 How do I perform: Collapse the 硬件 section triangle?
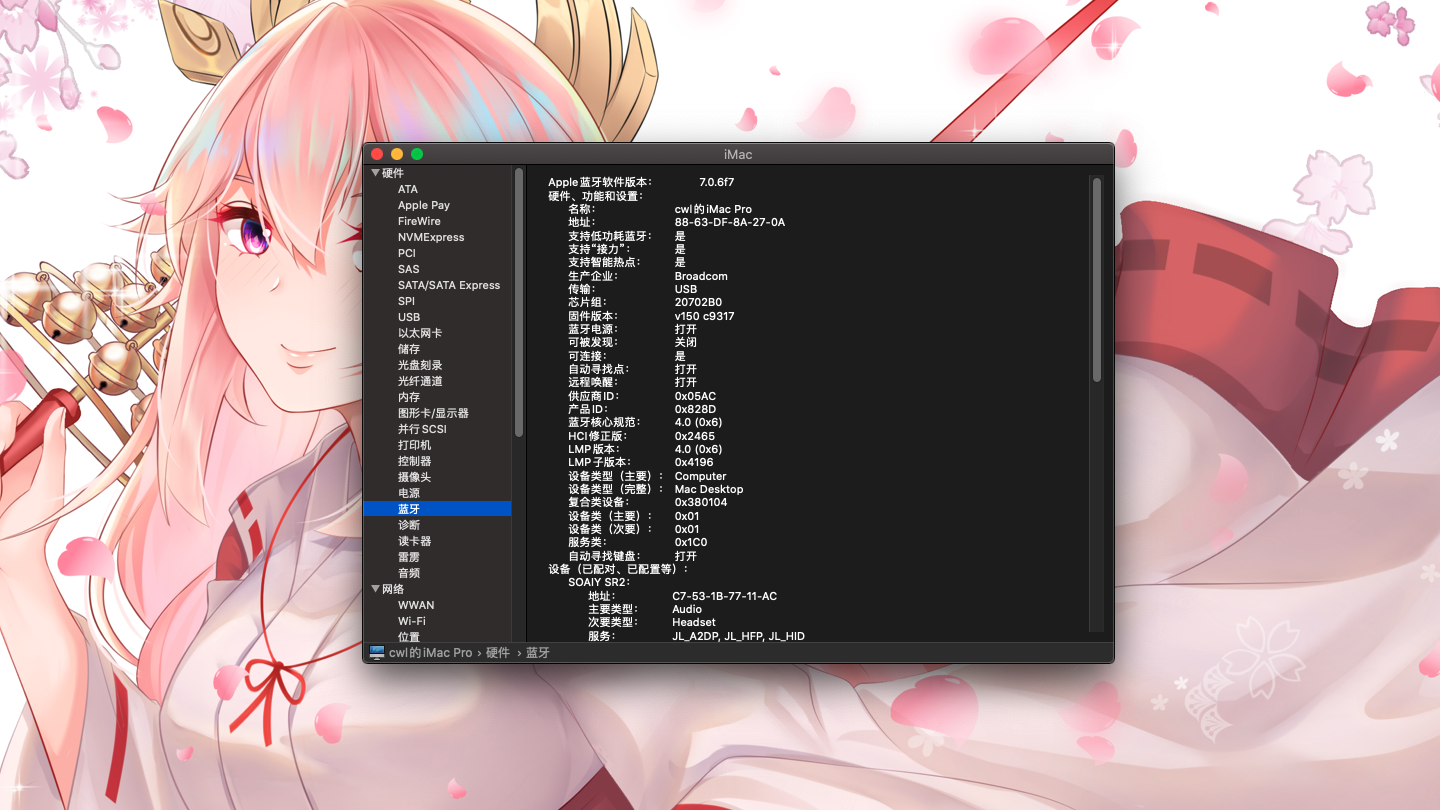[x=375, y=173]
